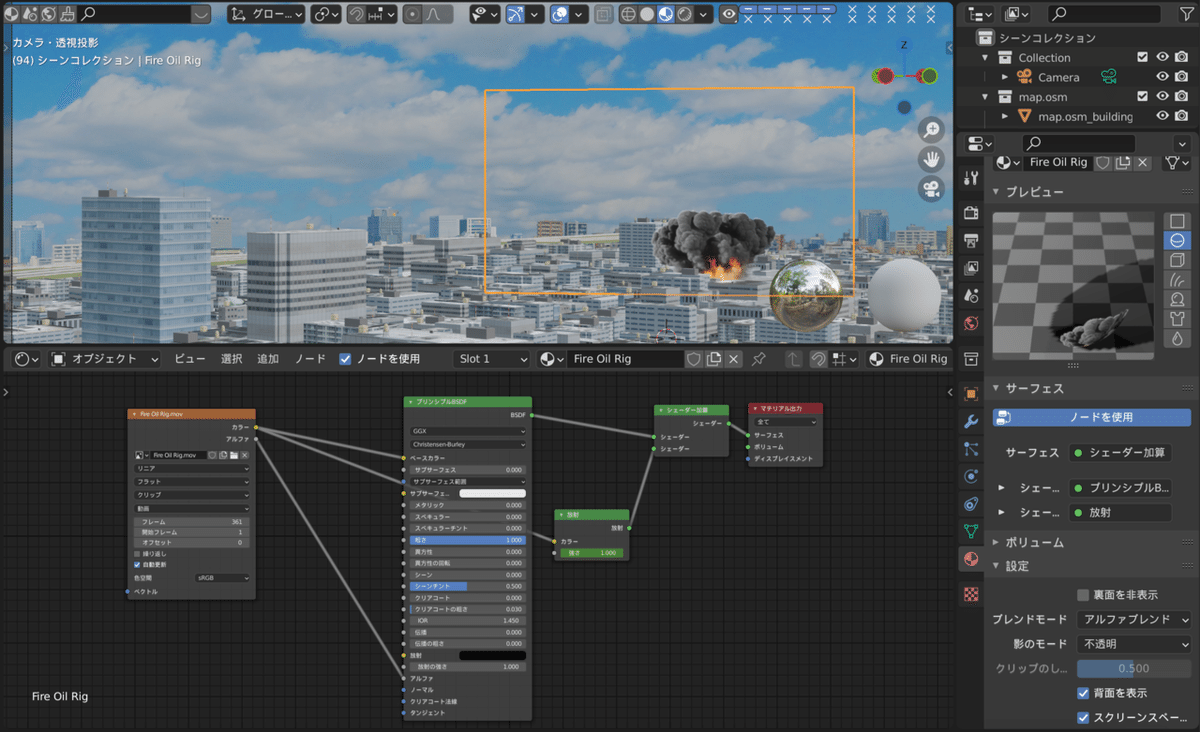
Task: Open the オブジェクト type dropdown in node editor
Action: tap(104, 359)
